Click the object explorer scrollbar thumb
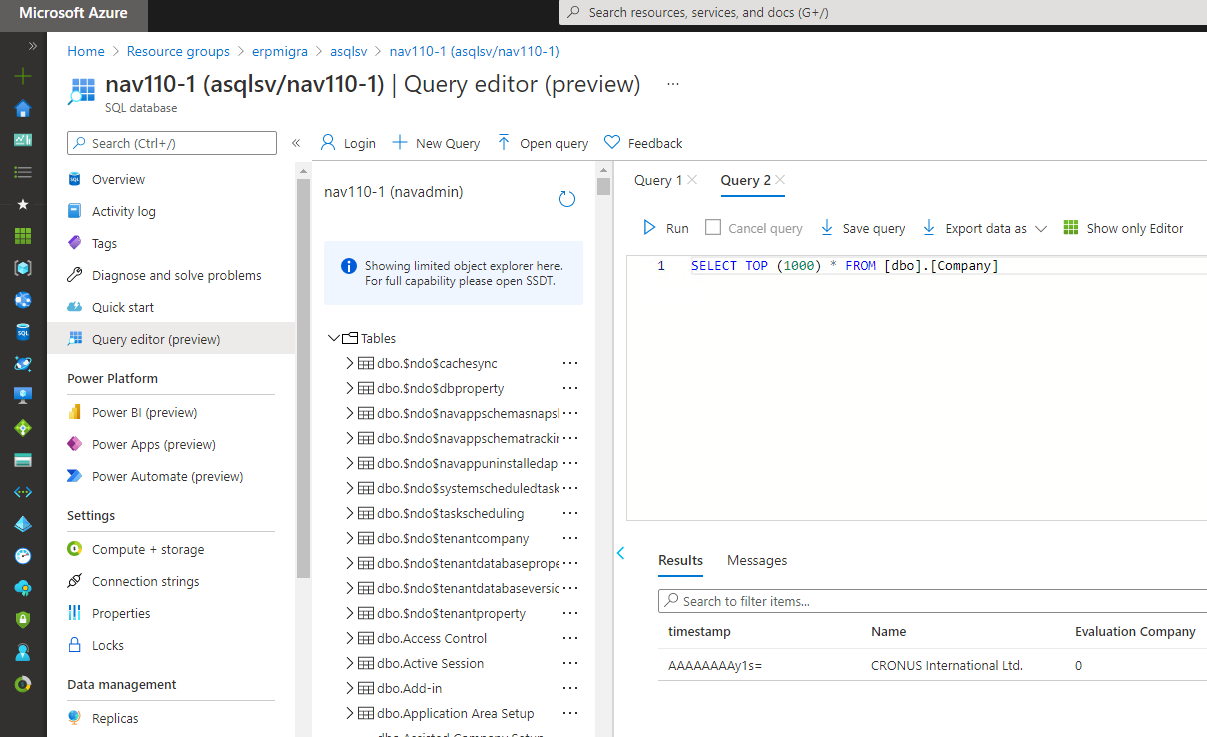Viewport: 1207px width, 737px height. tap(603, 186)
